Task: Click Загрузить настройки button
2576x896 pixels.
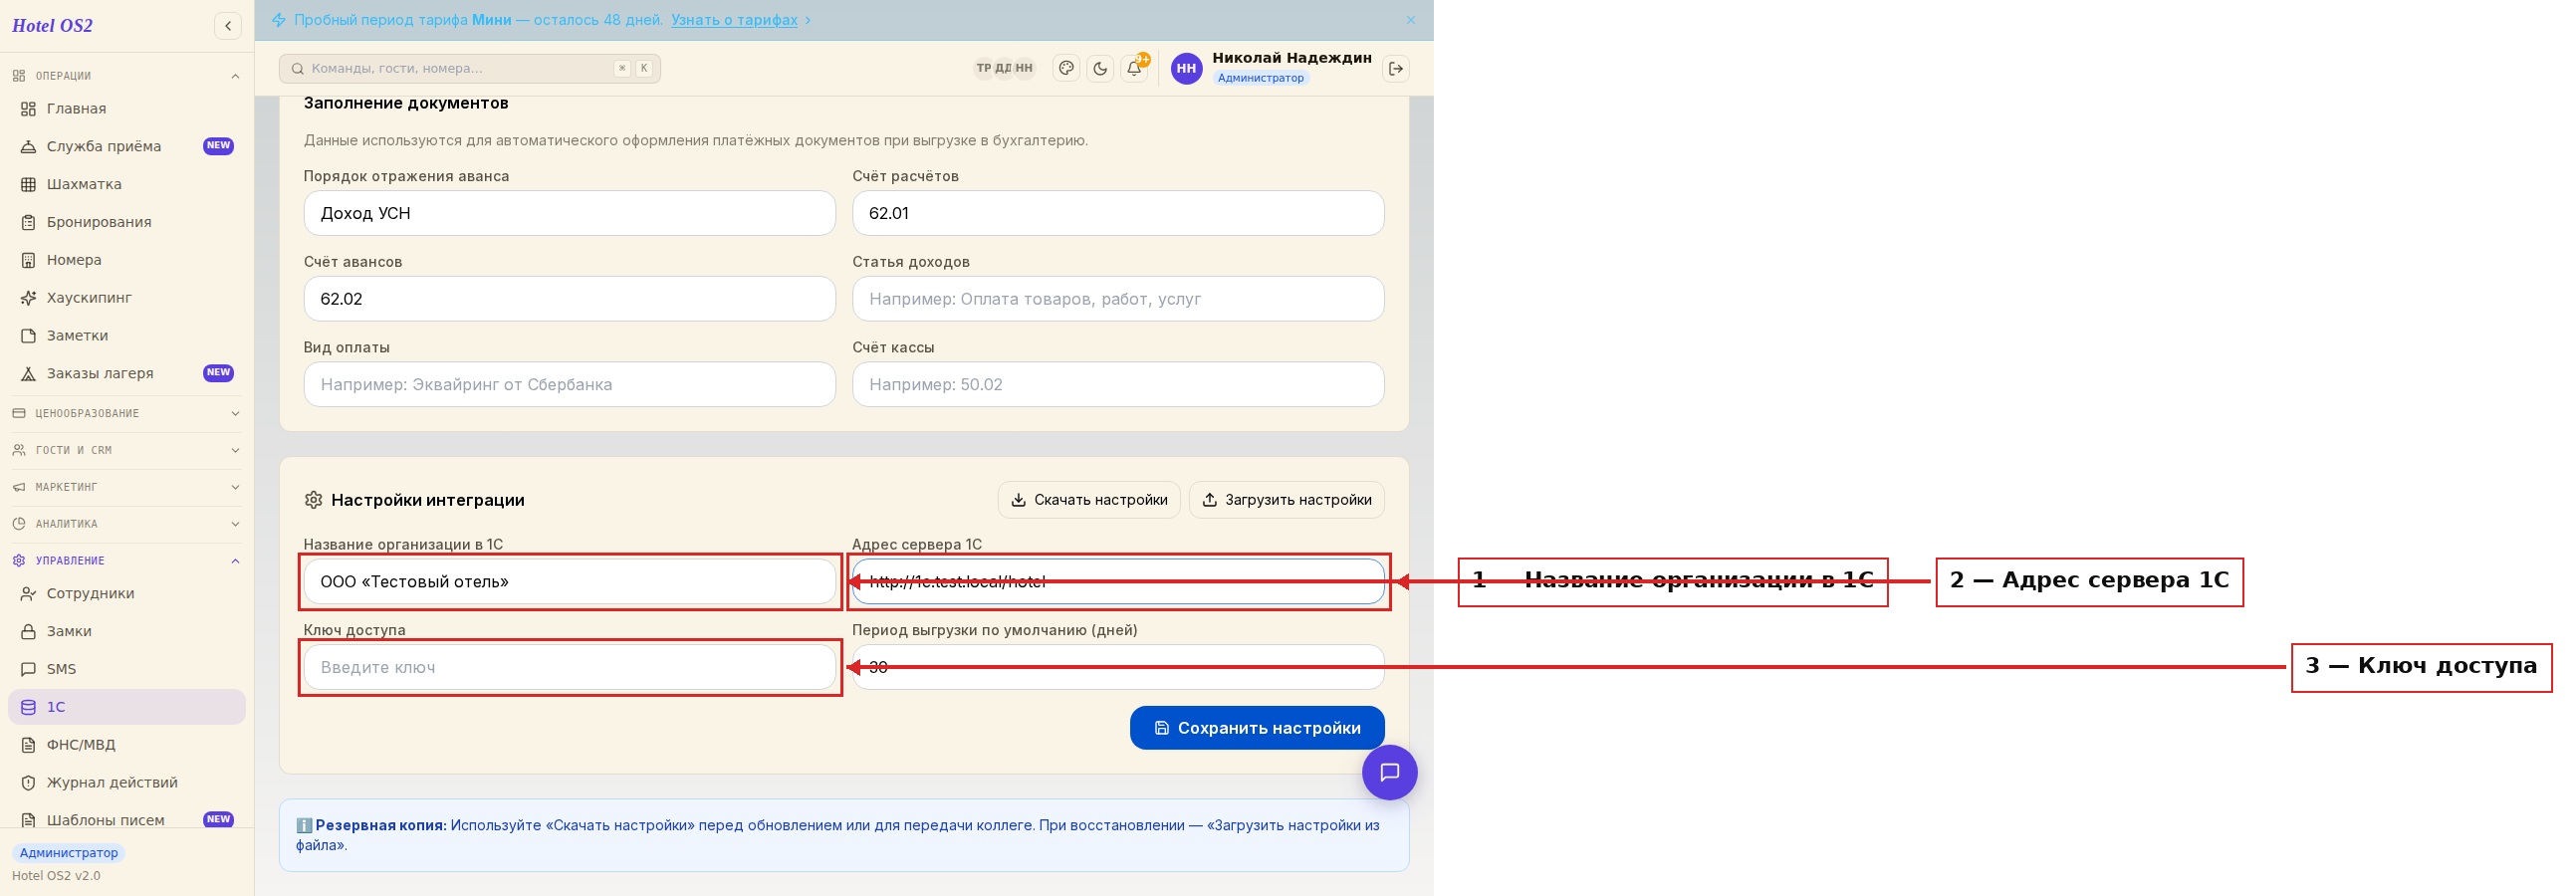Action: click(1286, 500)
